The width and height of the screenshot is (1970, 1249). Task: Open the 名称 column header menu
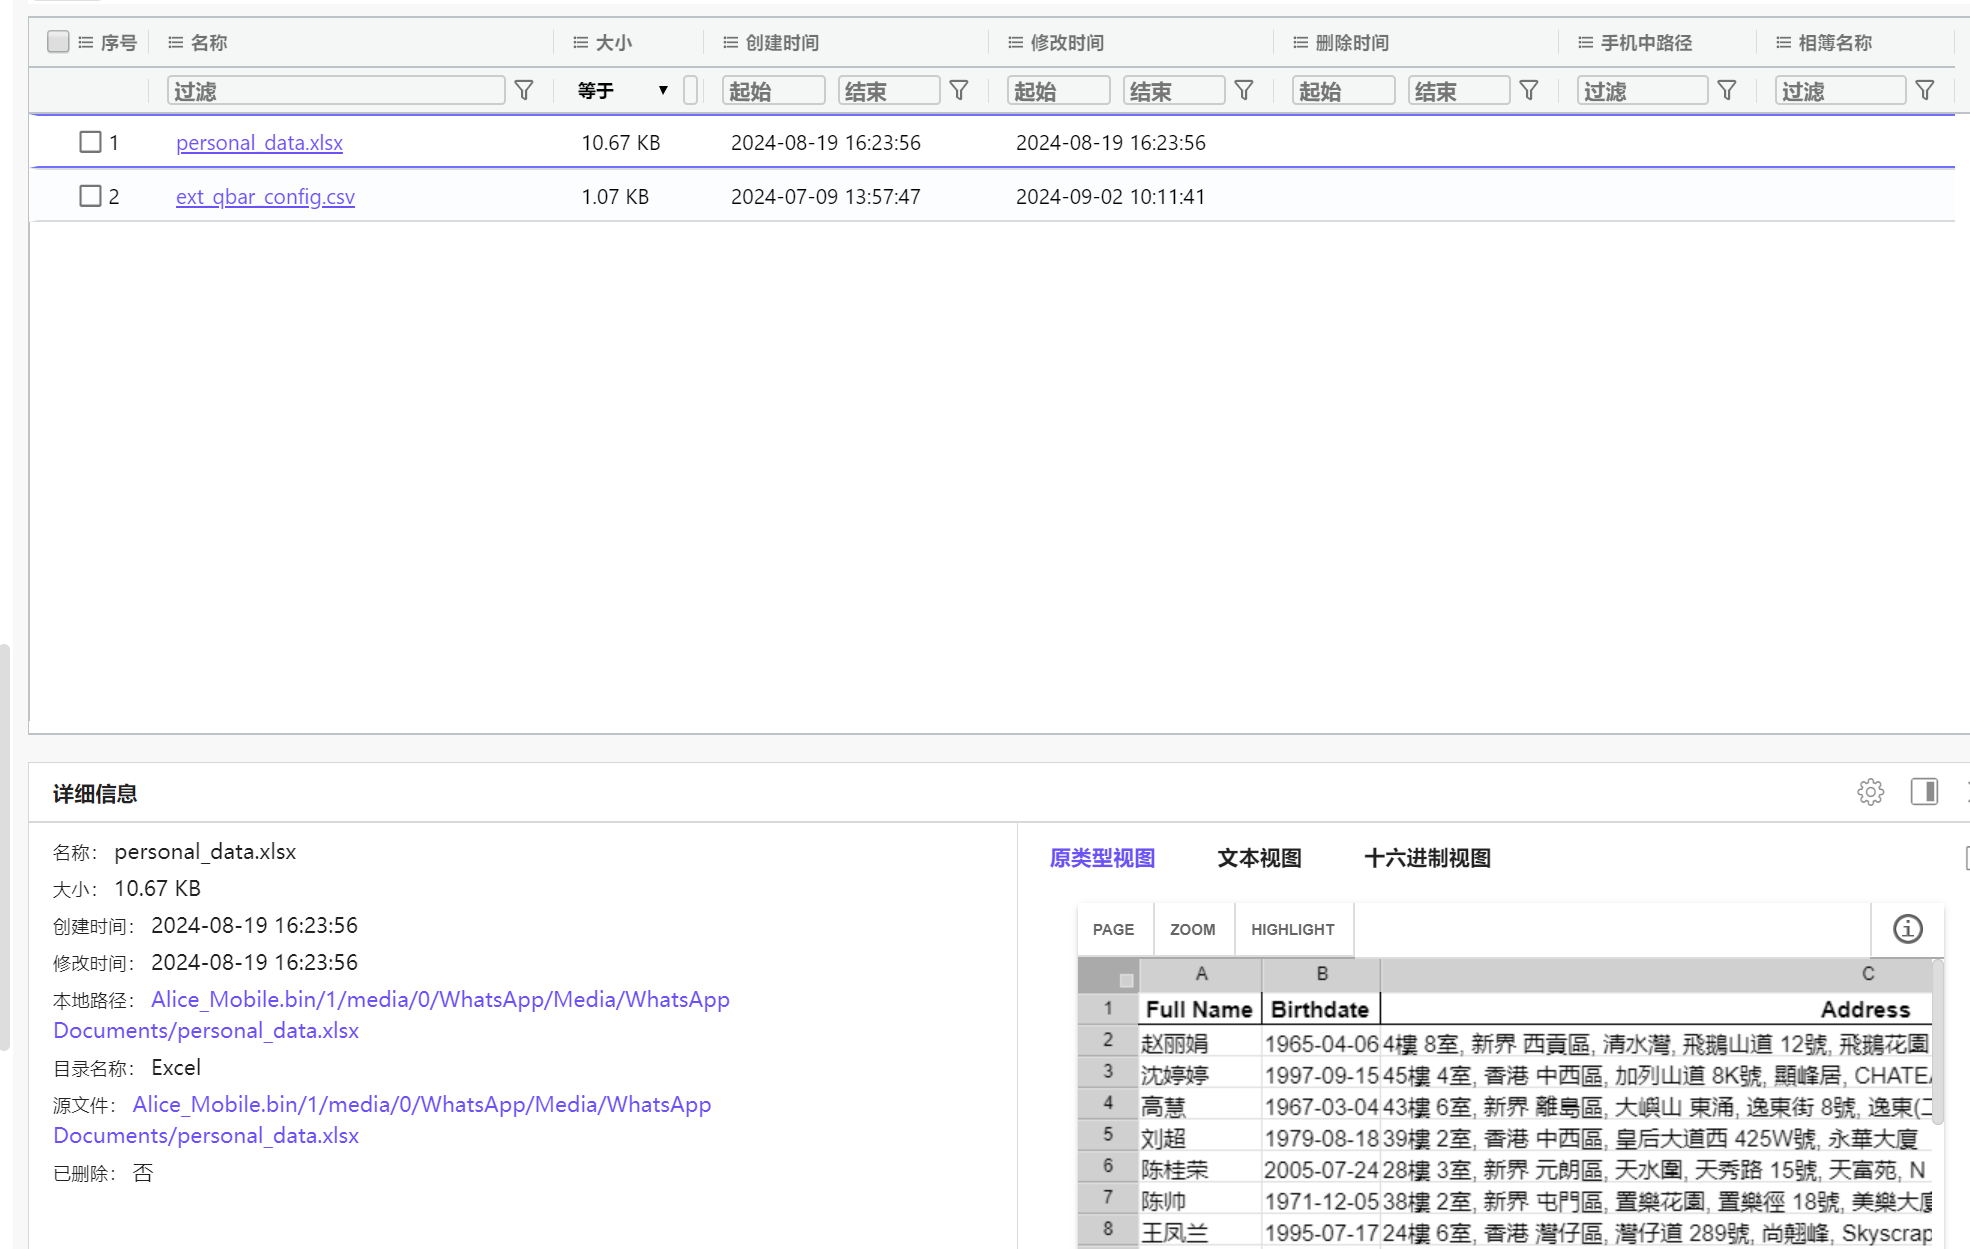(x=175, y=42)
